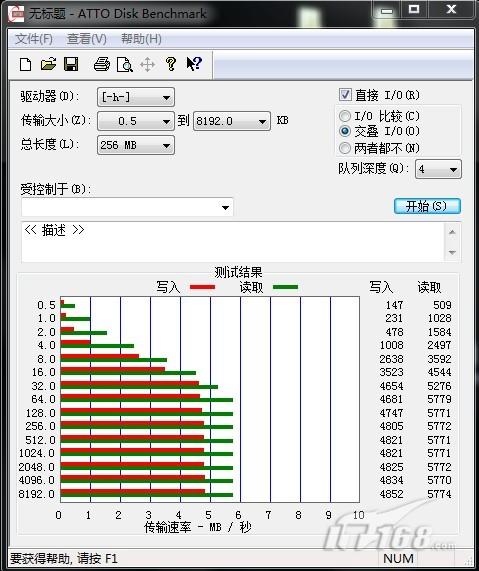The height and width of the screenshot is (571, 479).
Task: Open the 文件(F) menu
Action: point(34,39)
